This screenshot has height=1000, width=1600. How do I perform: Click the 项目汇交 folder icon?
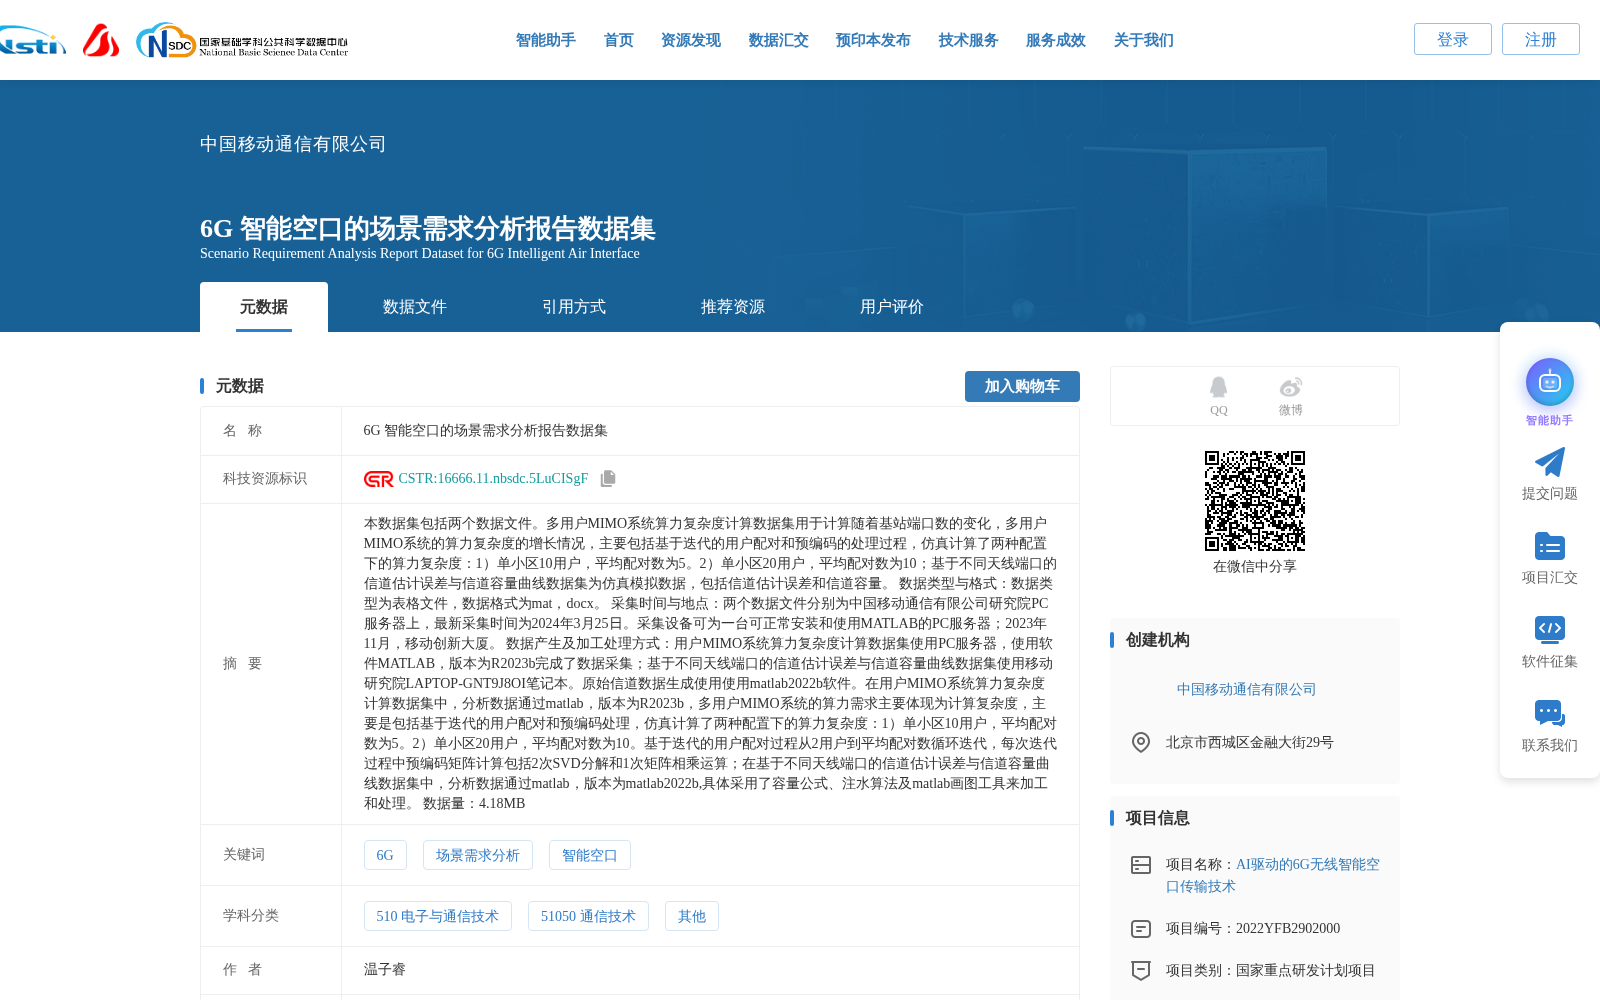[1550, 546]
